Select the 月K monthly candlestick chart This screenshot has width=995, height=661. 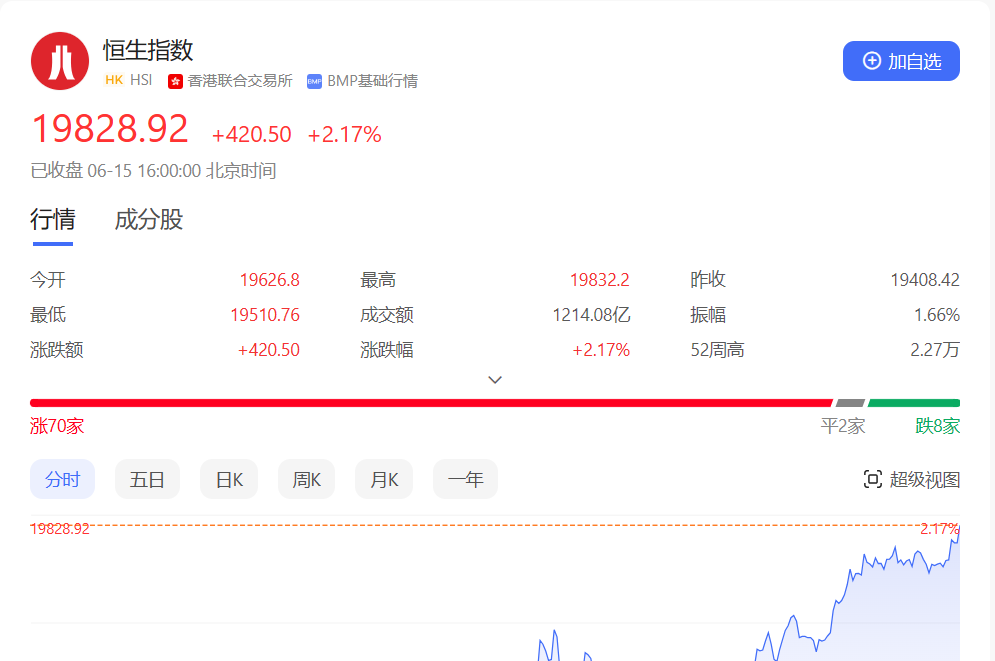pos(384,480)
